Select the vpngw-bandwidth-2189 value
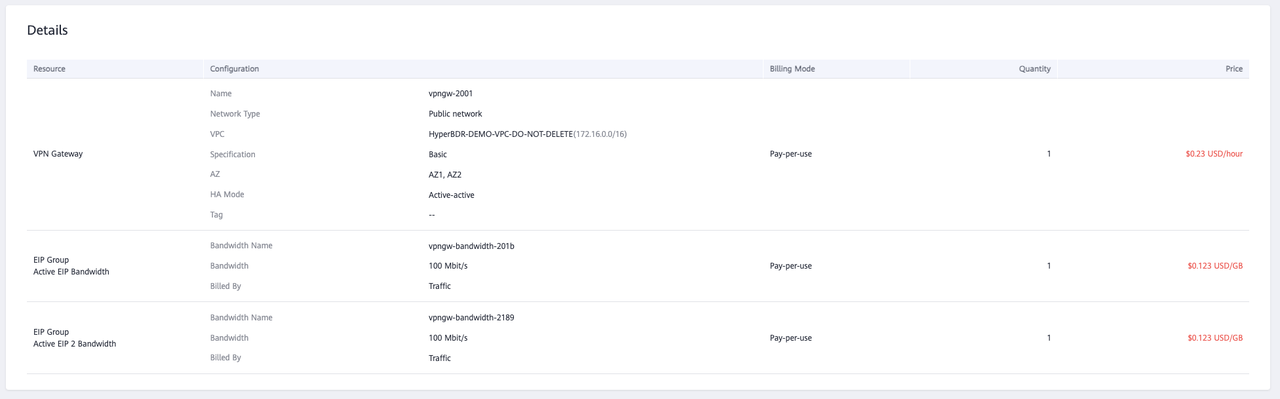The width and height of the screenshot is (1280, 399). [471, 318]
